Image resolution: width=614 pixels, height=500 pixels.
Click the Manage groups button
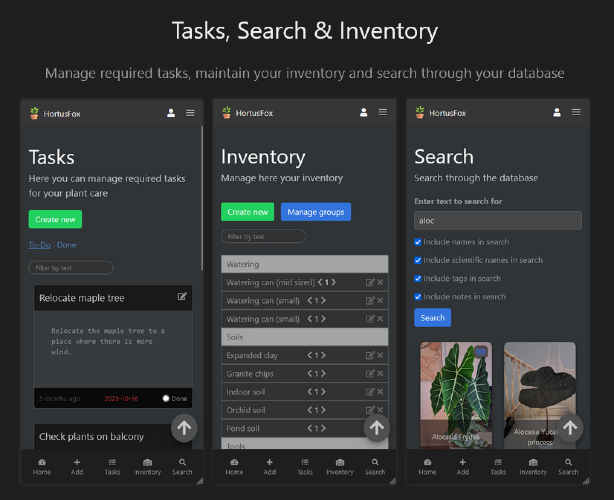point(316,212)
